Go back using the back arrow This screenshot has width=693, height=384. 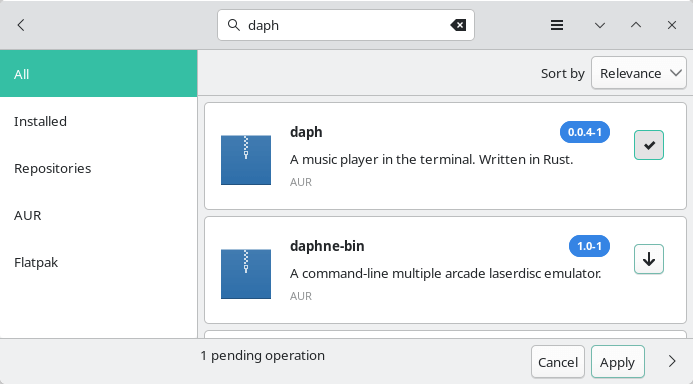21,25
